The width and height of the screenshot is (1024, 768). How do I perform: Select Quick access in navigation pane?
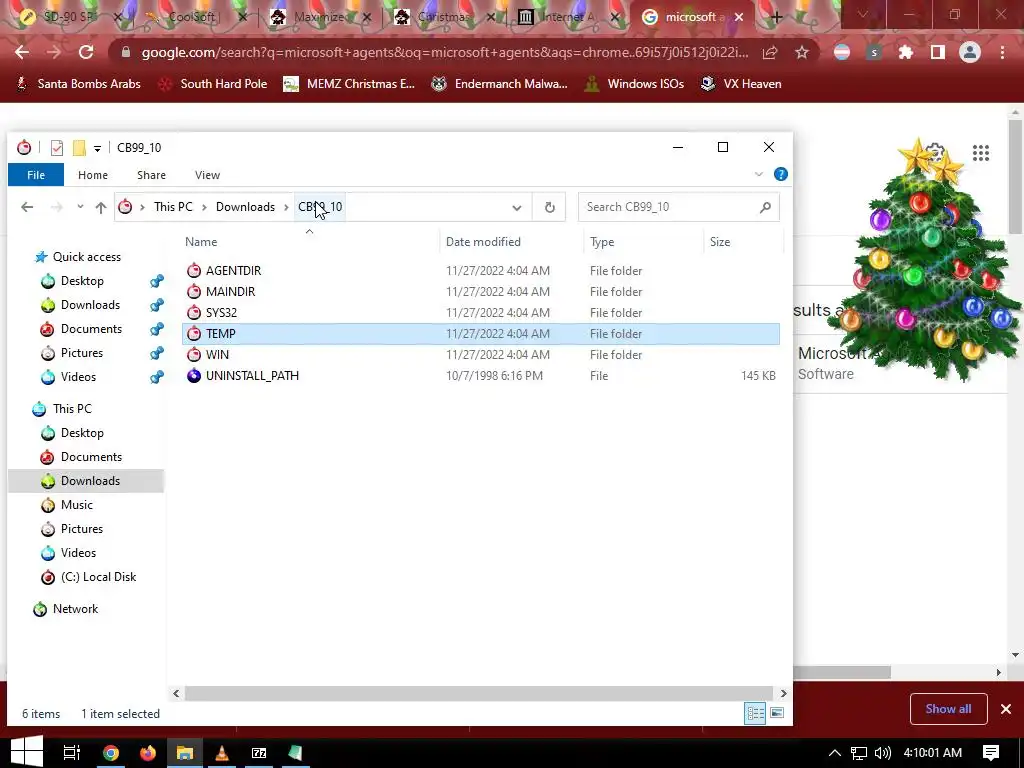pyautogui.click(x=86, y=257)
